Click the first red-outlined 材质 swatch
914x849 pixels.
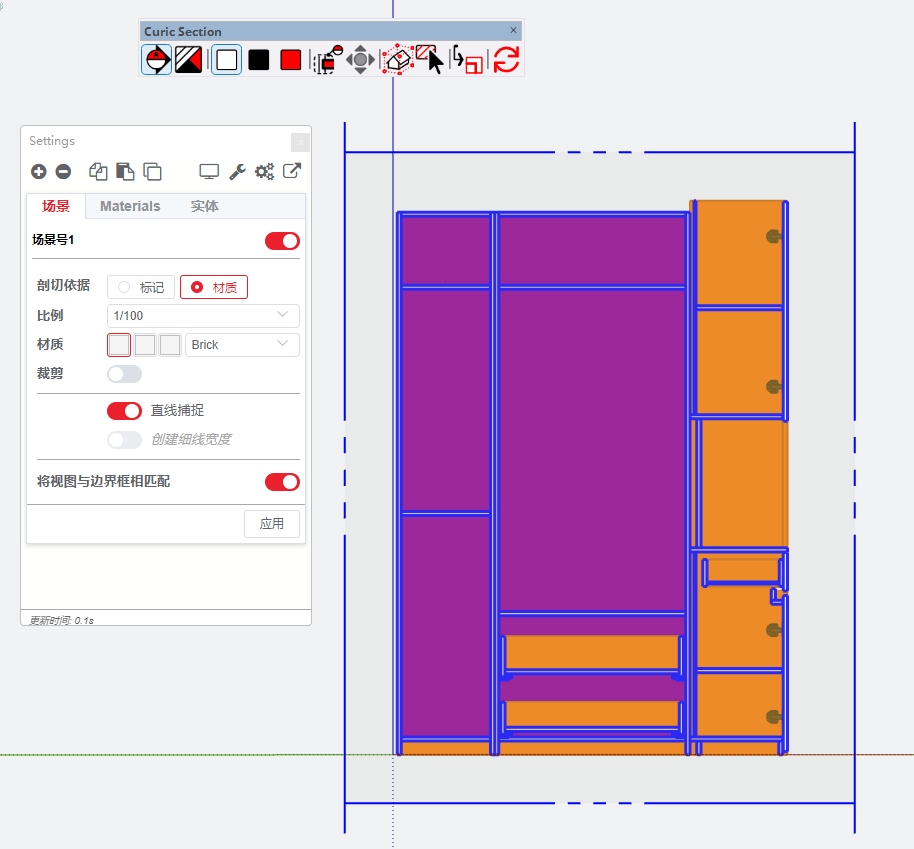coord(119,345)
